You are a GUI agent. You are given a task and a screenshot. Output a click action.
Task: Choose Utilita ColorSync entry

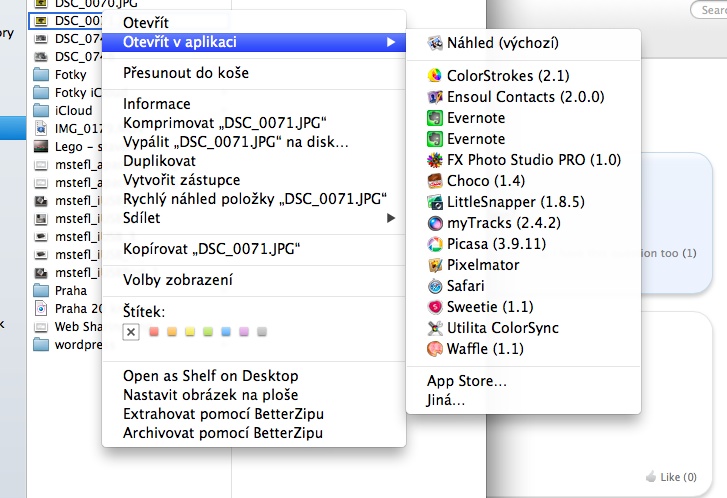coord(503,328)
